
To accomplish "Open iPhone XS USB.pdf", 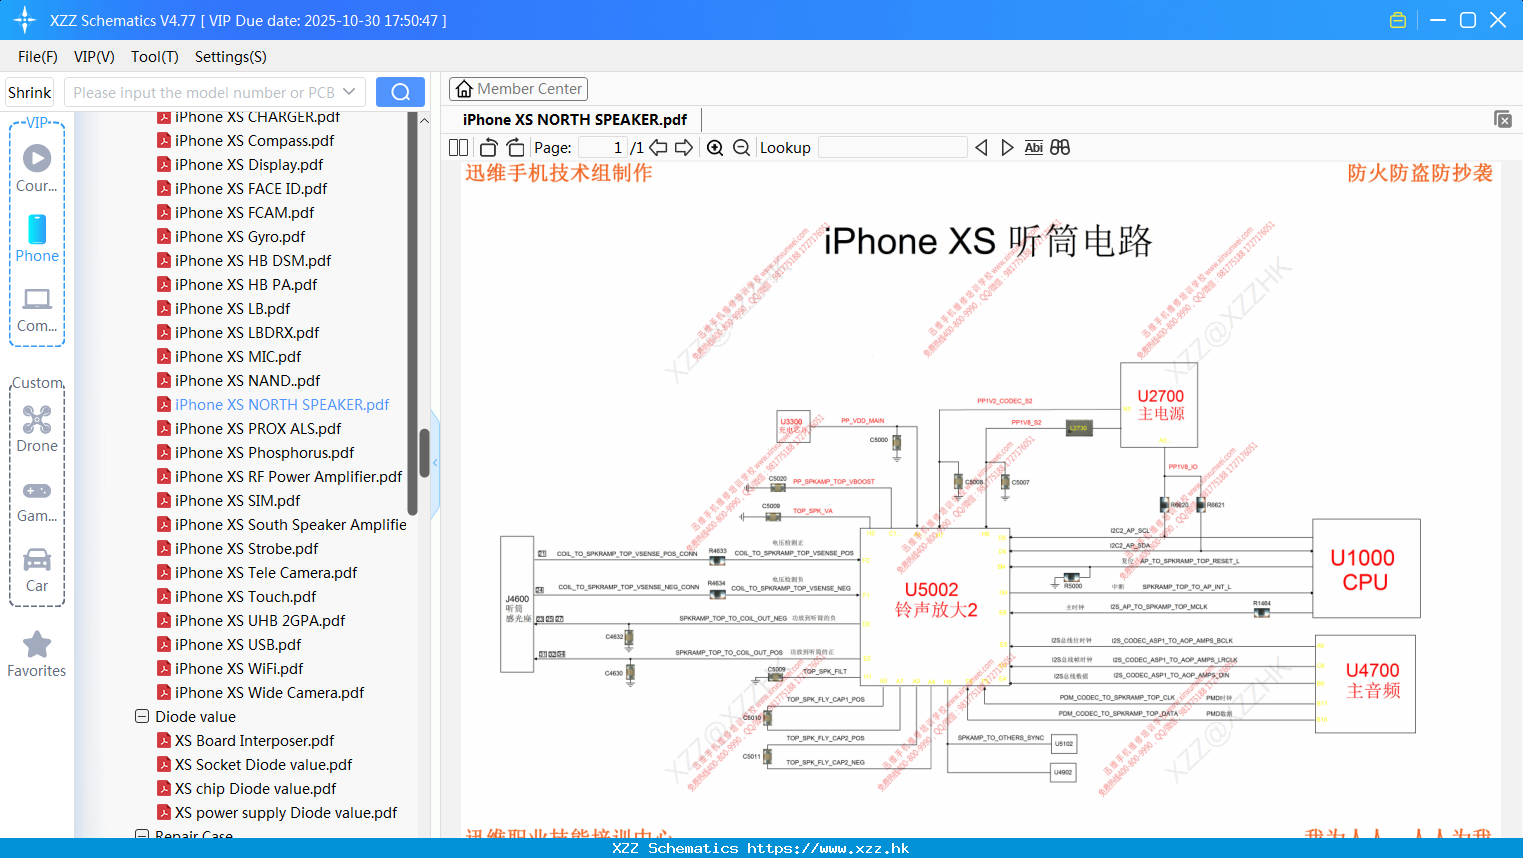I will coord(238,644).
